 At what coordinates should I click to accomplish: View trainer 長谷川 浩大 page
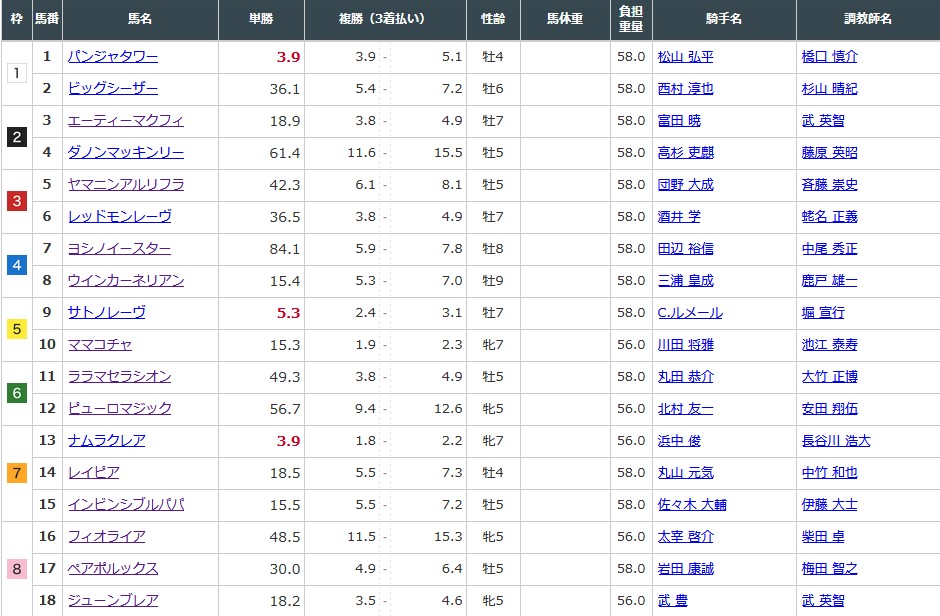point(836,441)
